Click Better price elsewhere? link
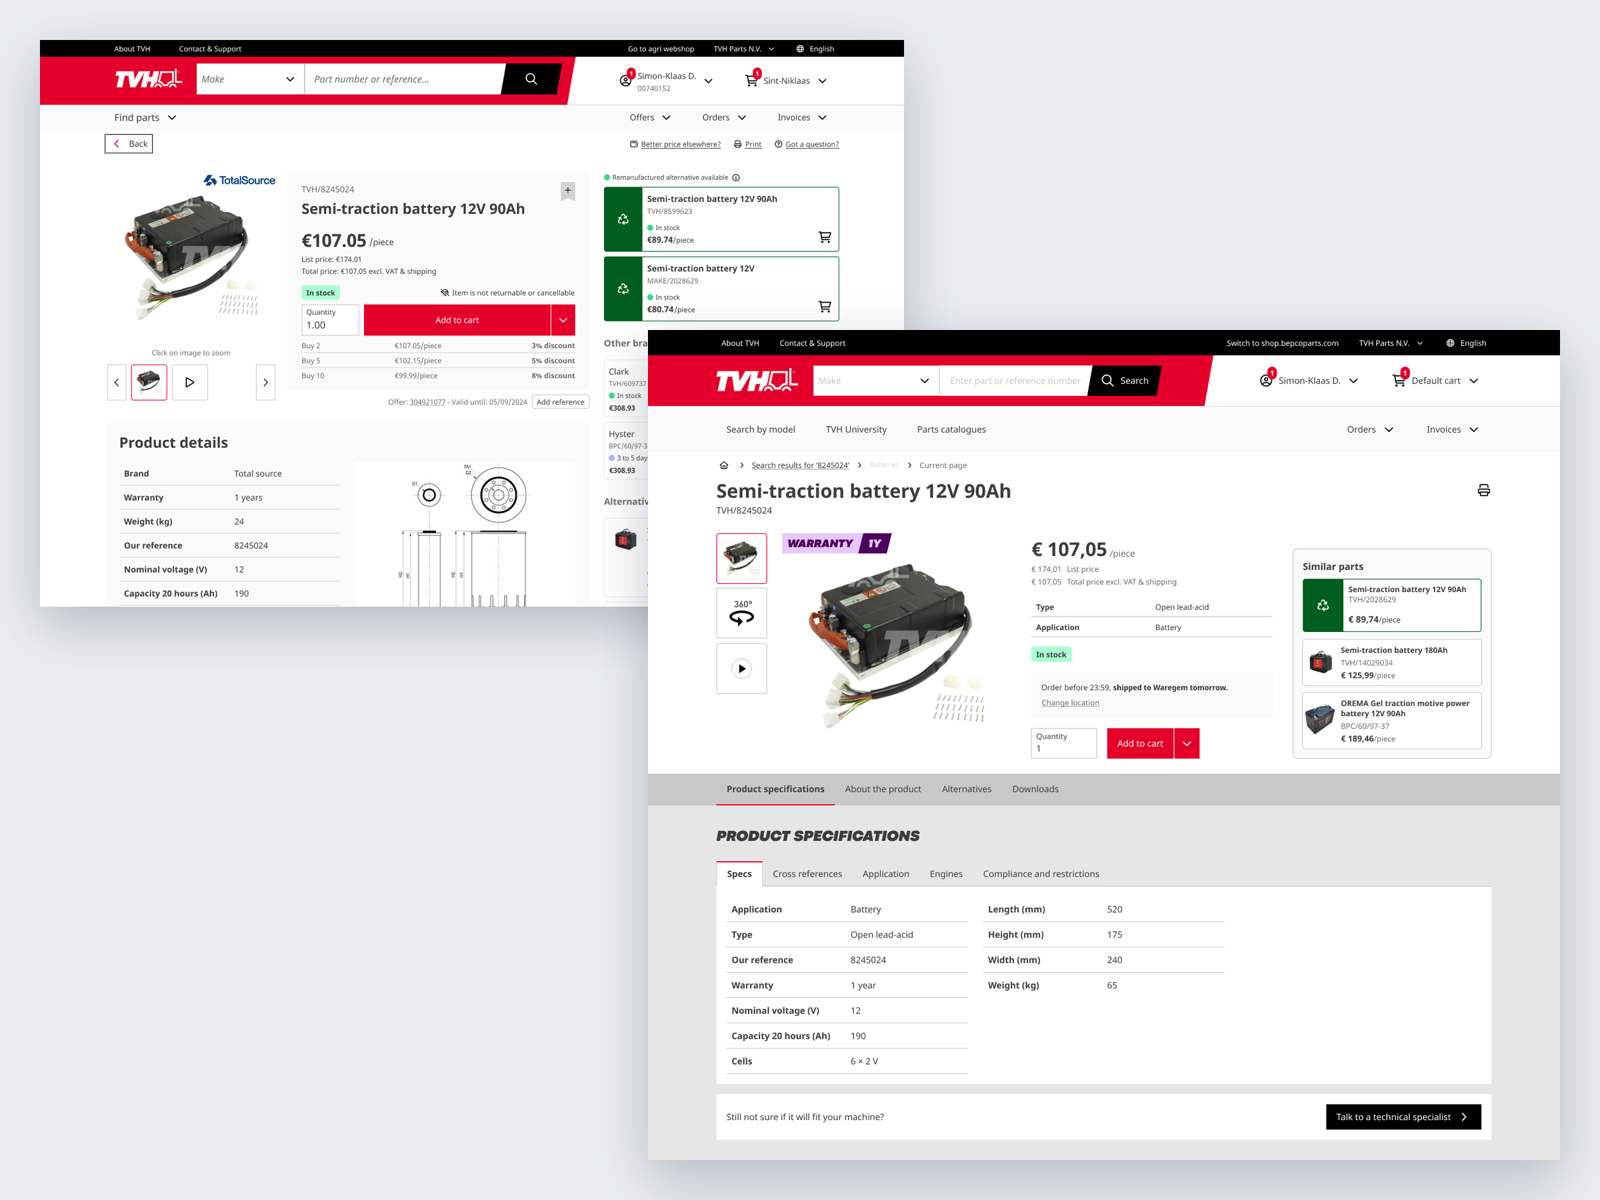This screenshot has height=1200, width=1600. (675, 144)
